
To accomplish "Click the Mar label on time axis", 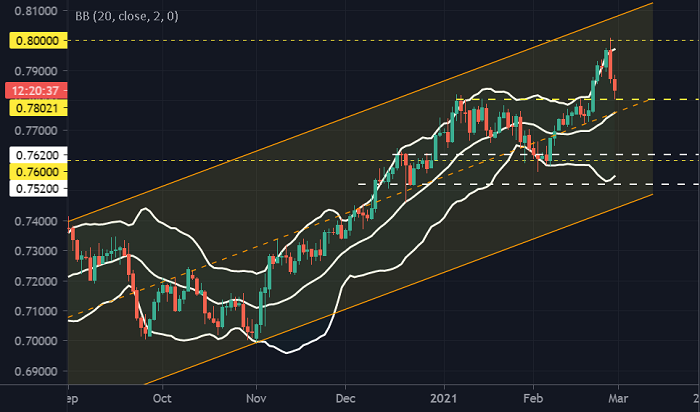I will 618,398.
